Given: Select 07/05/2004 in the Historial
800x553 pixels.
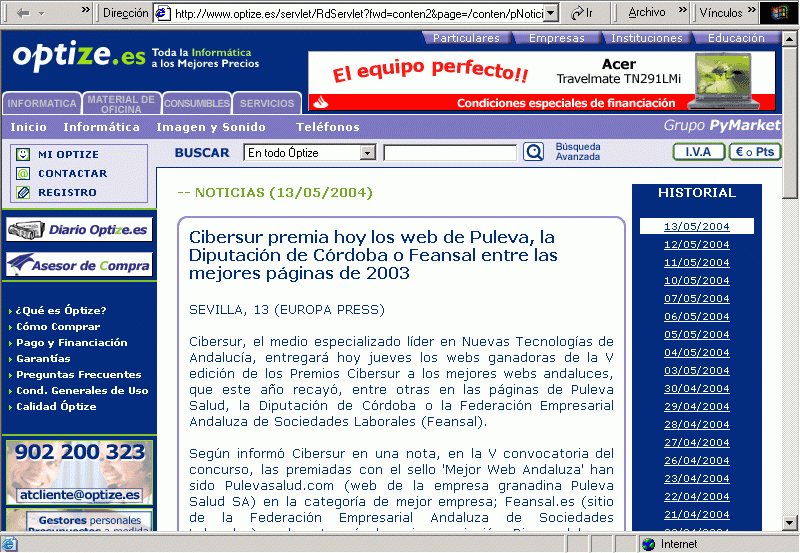Looking at the screenshot, I should click(696, 298).
